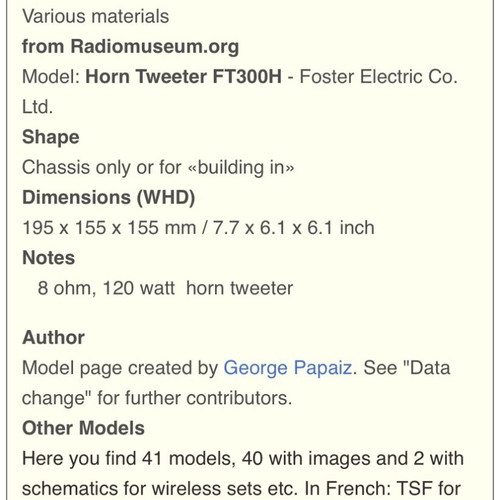
Task: Click the 'Model:' label
Action: tap(51, 76)
